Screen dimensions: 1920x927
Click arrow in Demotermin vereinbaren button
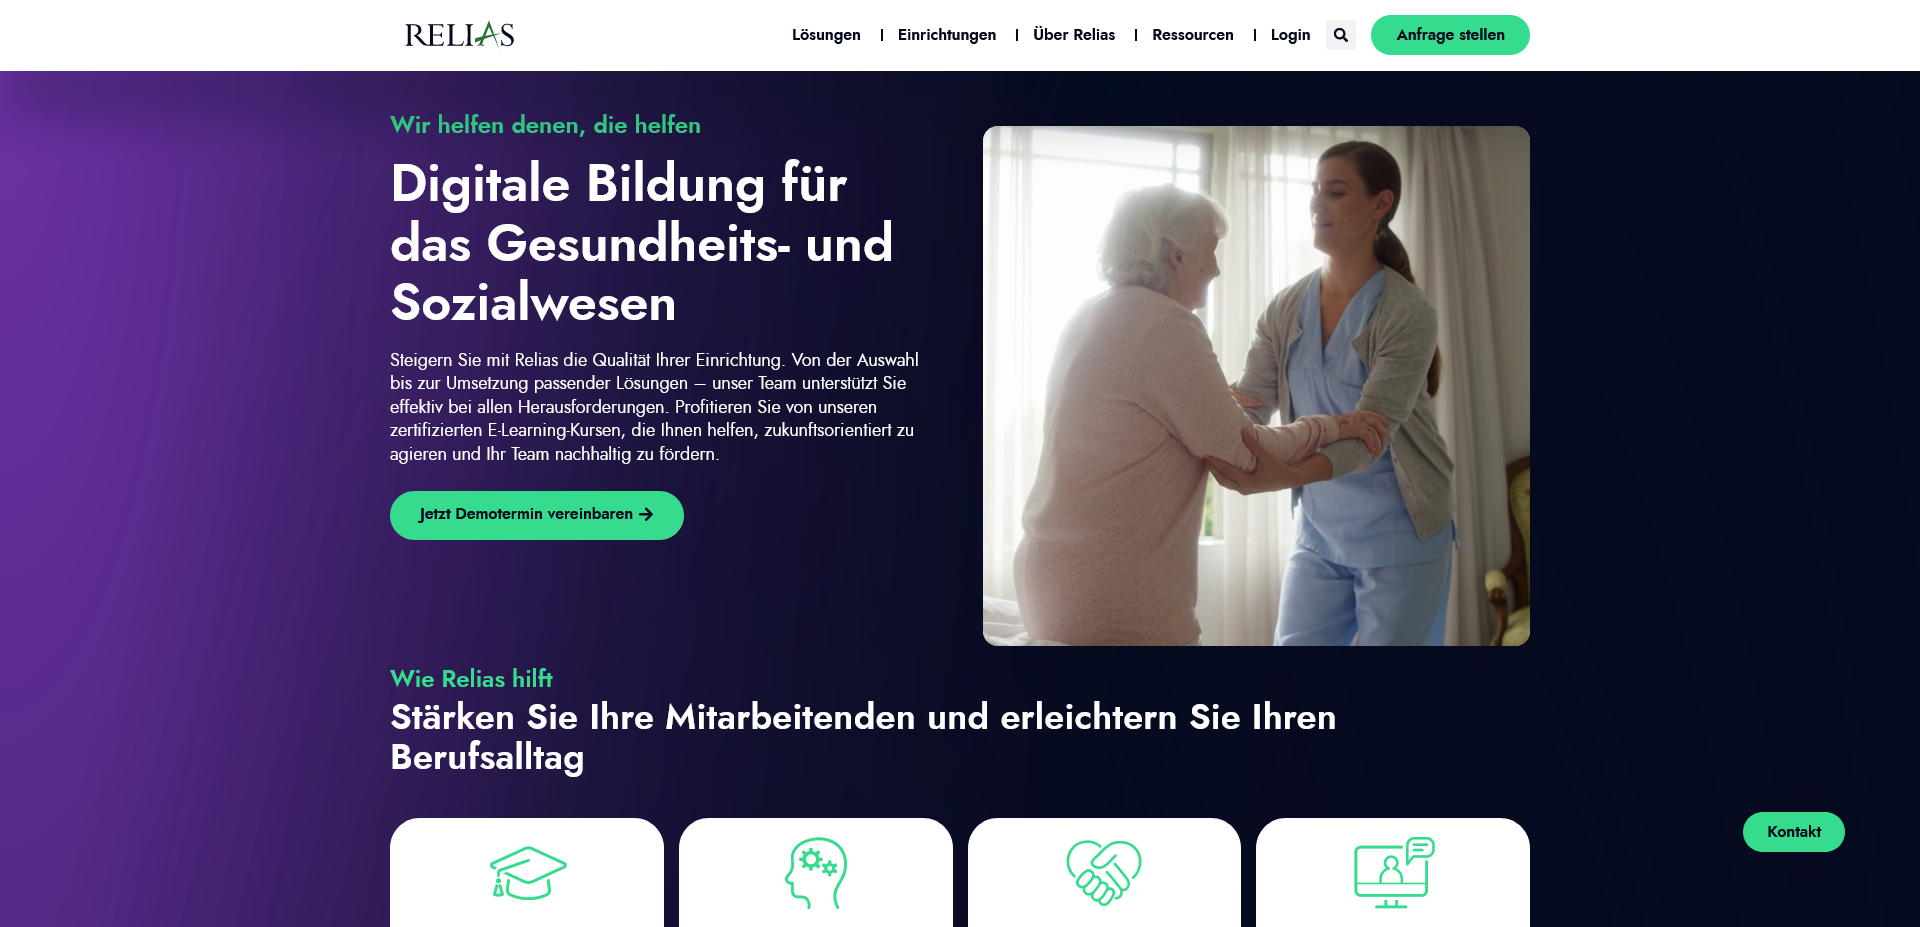[x=646, y=514]
